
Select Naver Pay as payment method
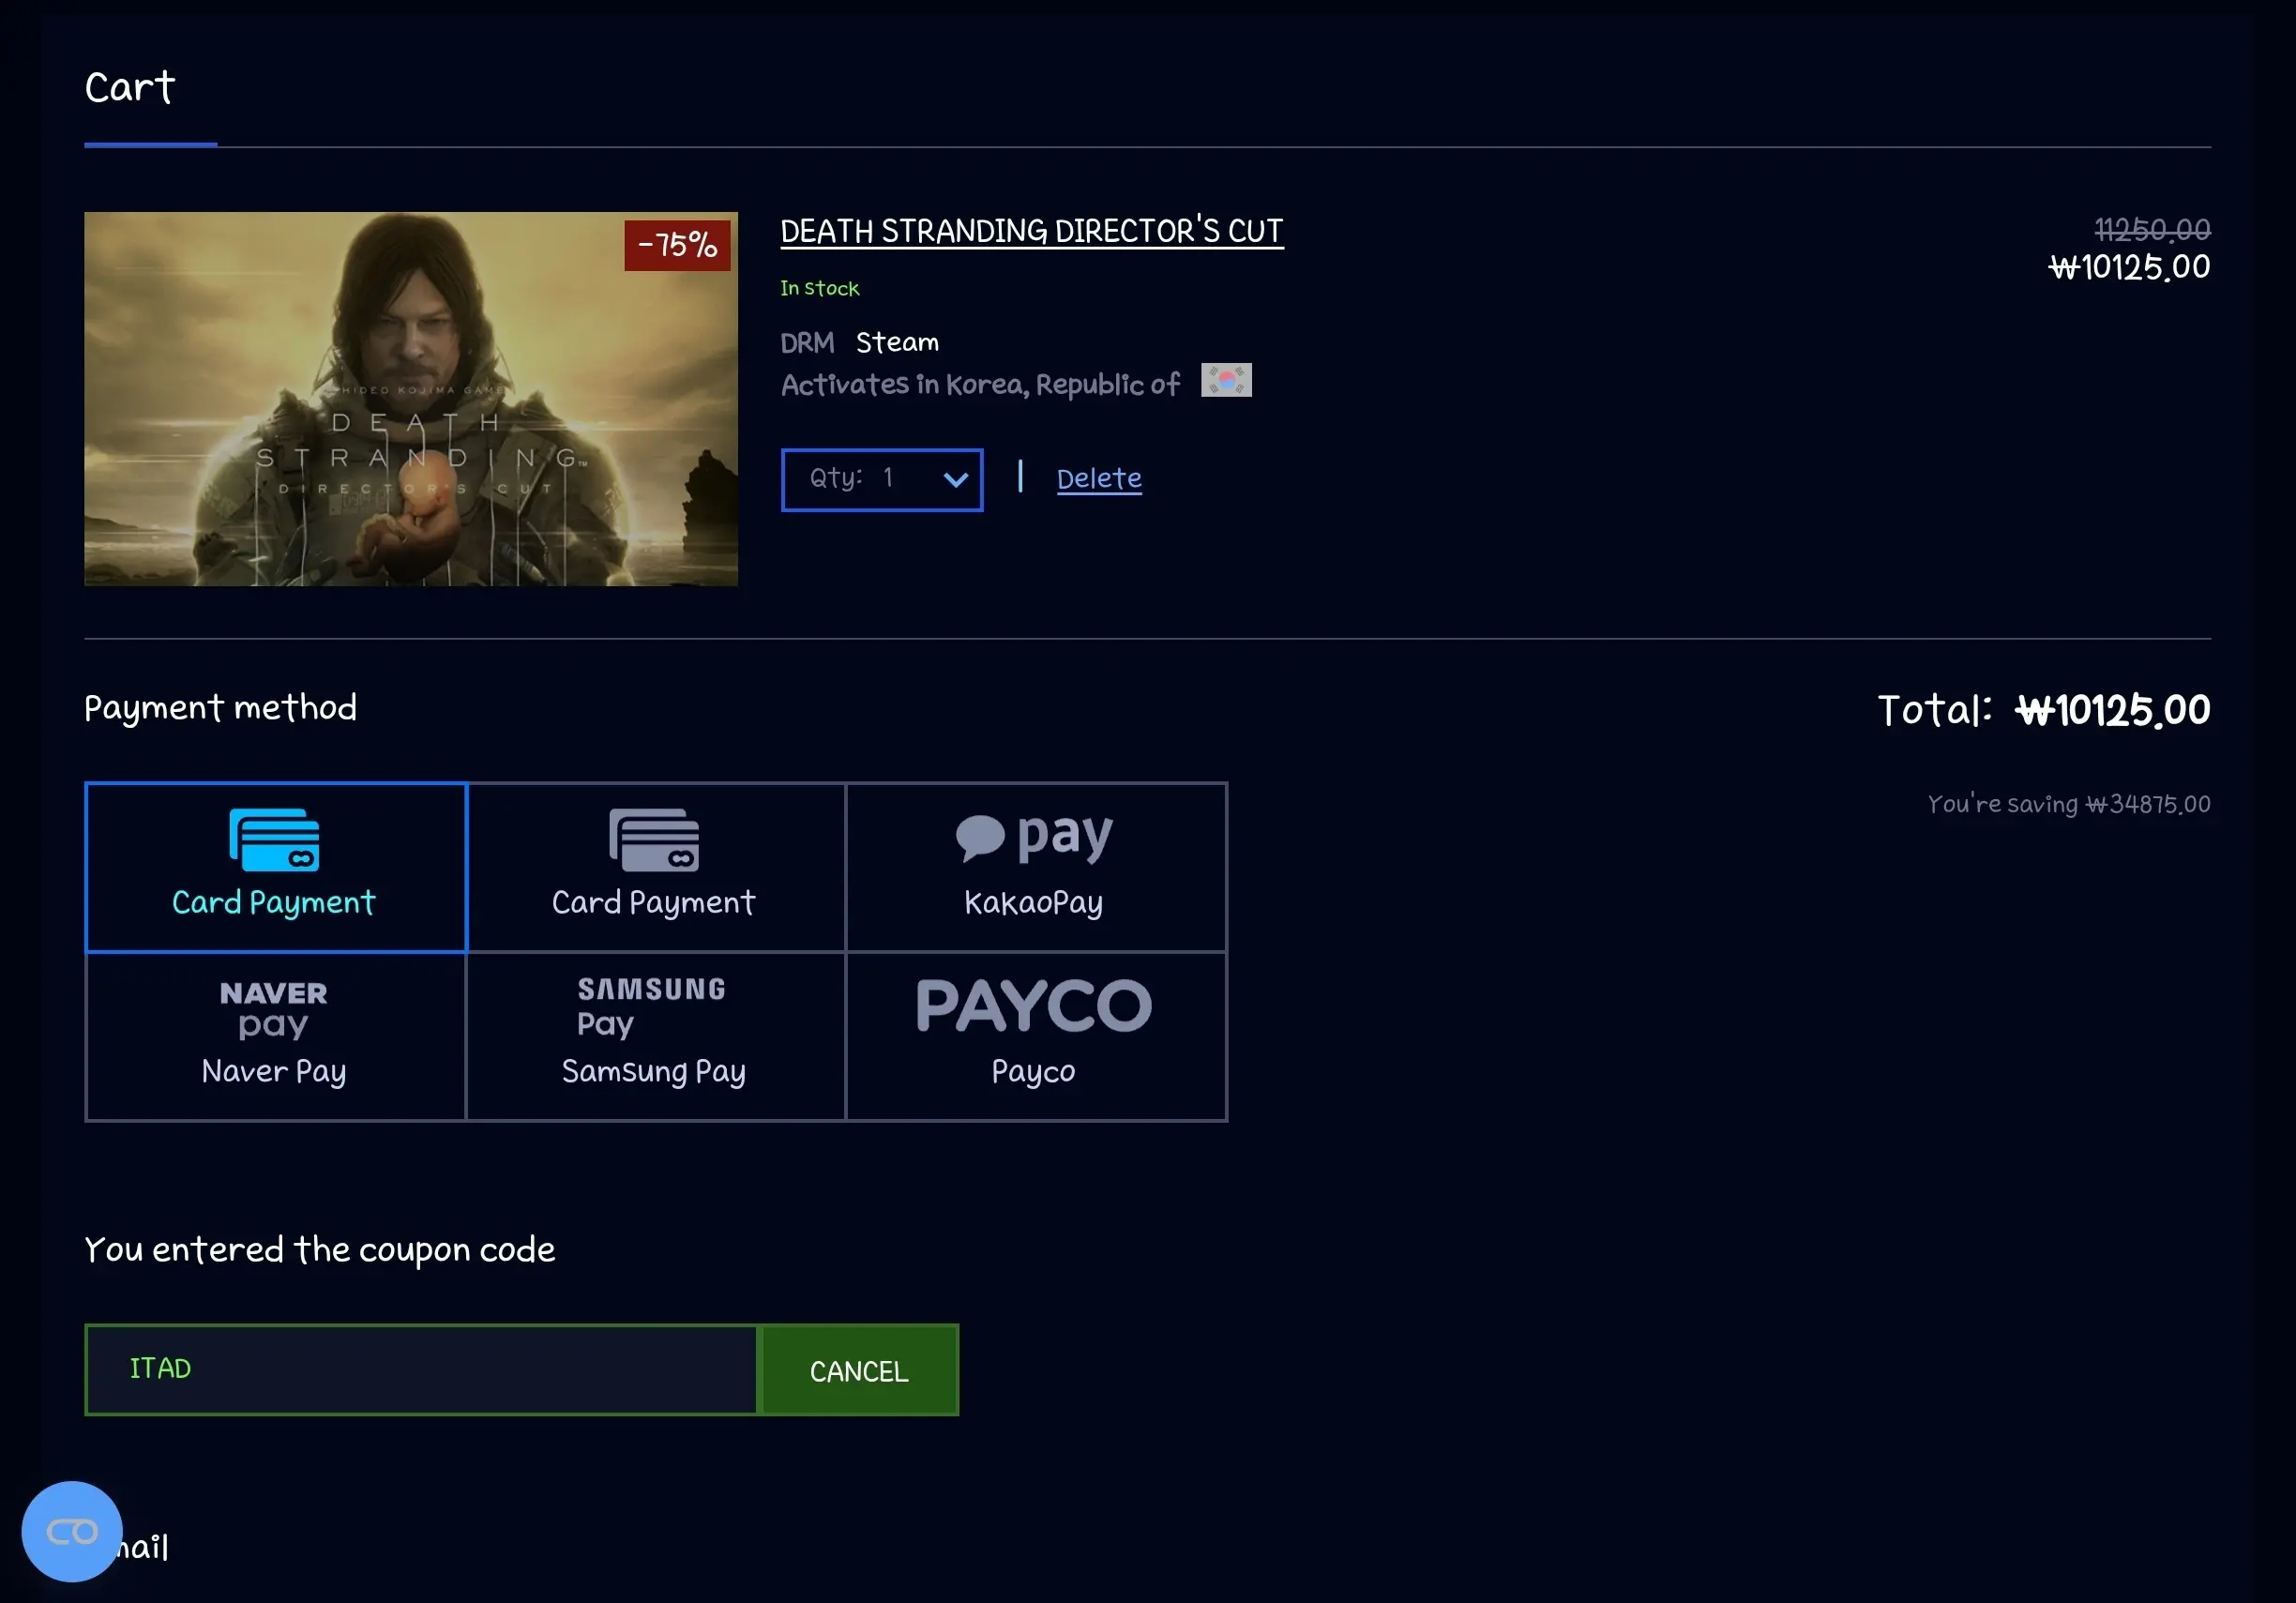(x=275, y=1036)
